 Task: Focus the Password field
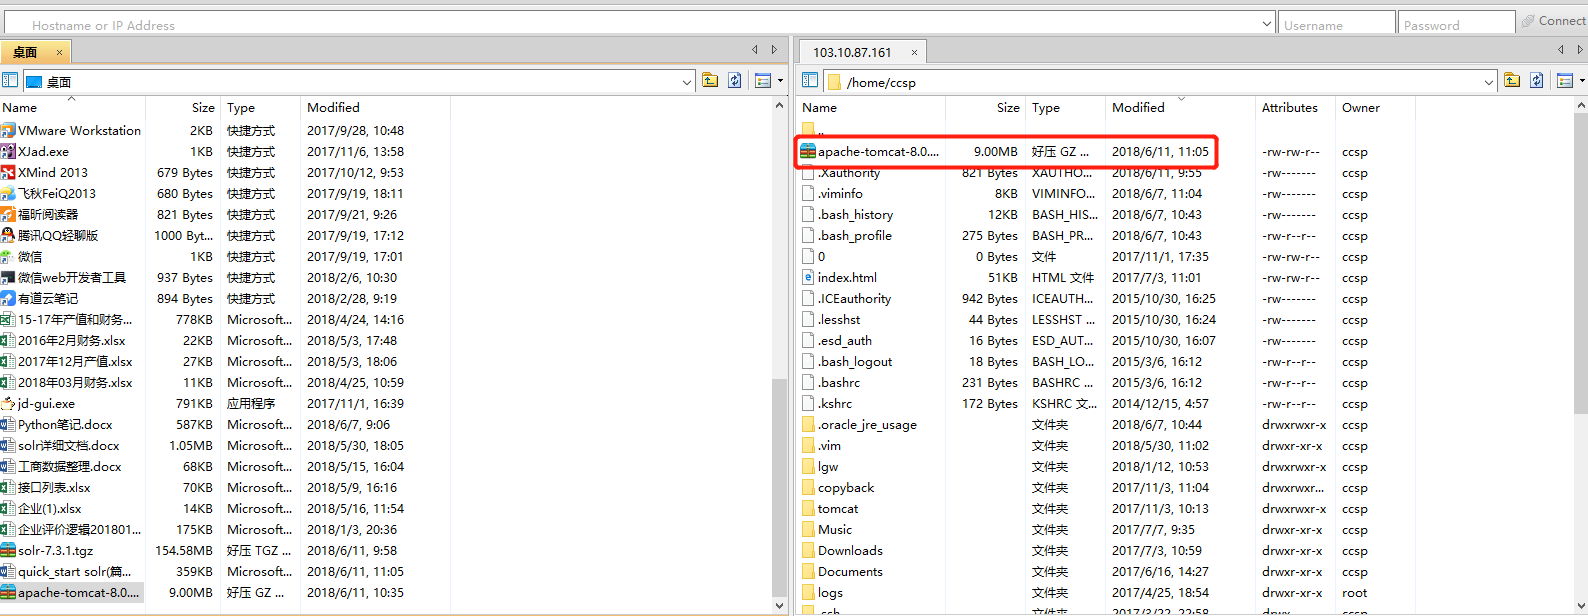(x=1456, y=24)
